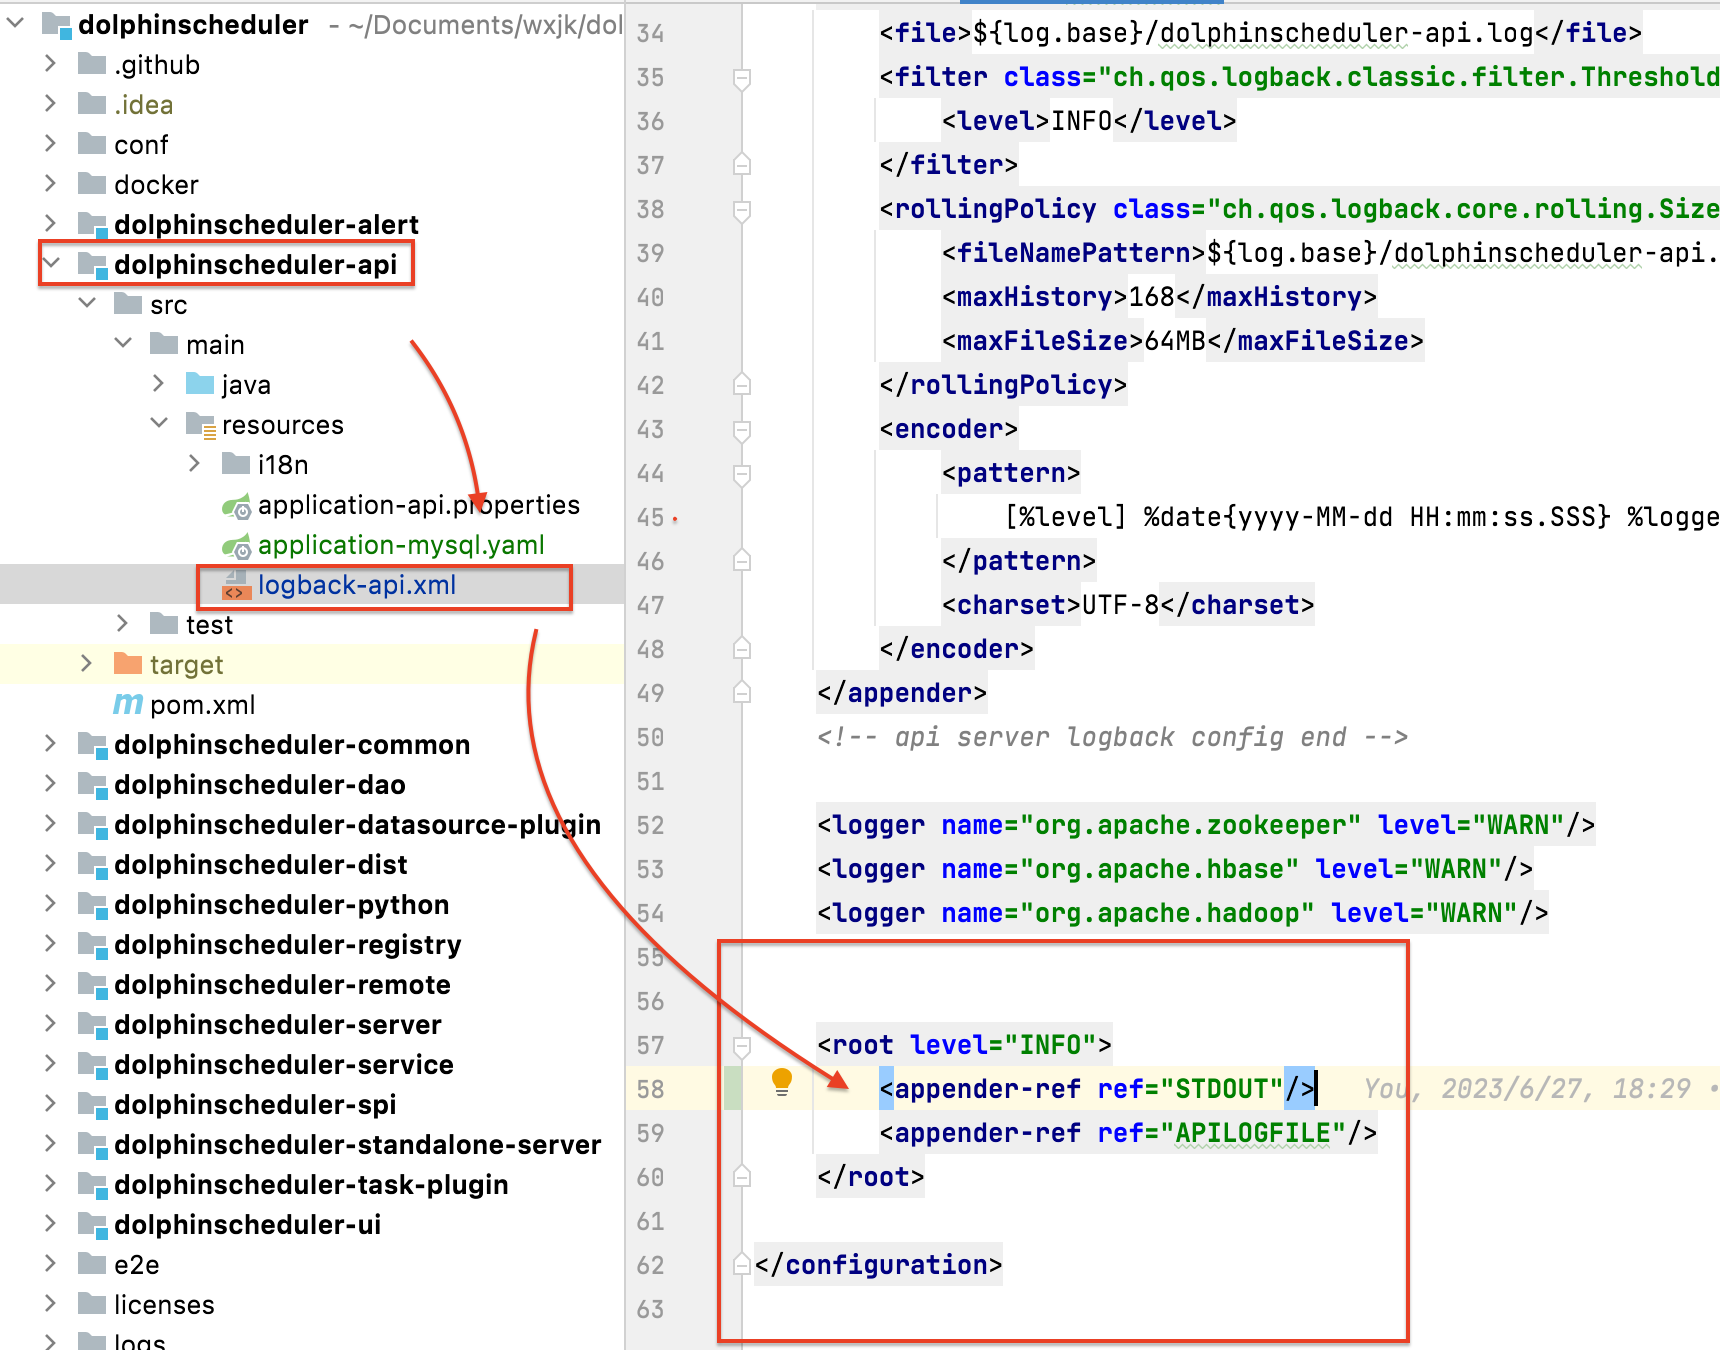This screenshot has width=1720, height=1350.
Task: Click the application-mysql.yaml Spring icon
Action: coord(236,546)
